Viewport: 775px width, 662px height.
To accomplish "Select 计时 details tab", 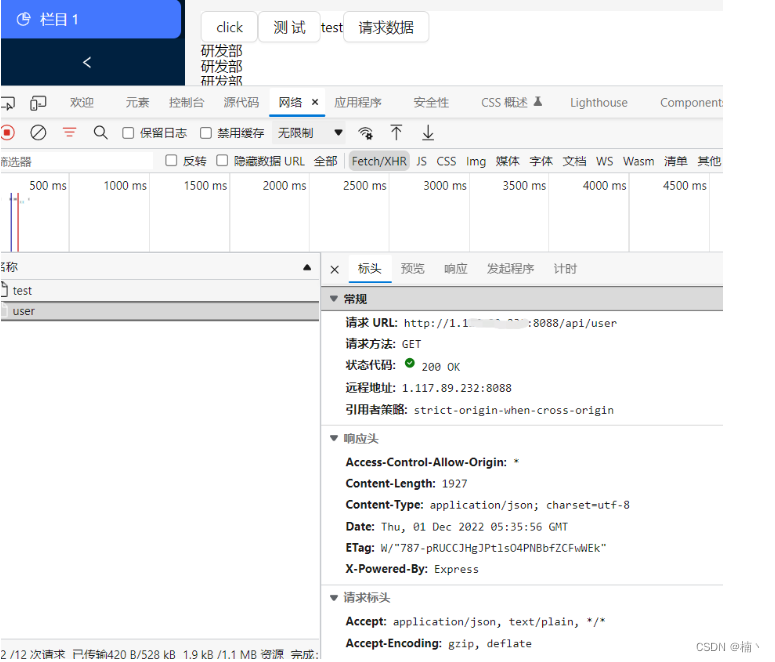I will point(565,269).
